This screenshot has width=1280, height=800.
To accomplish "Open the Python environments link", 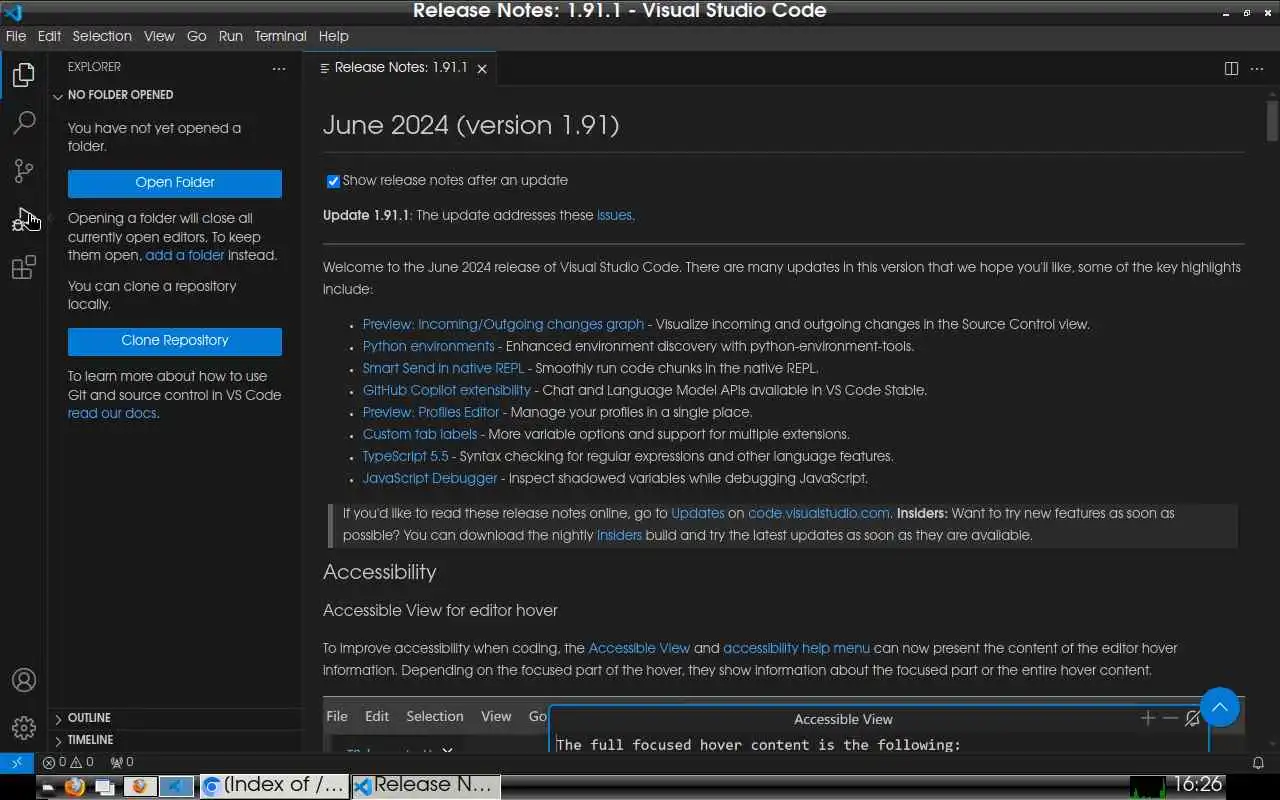I will tap(428, 346).
